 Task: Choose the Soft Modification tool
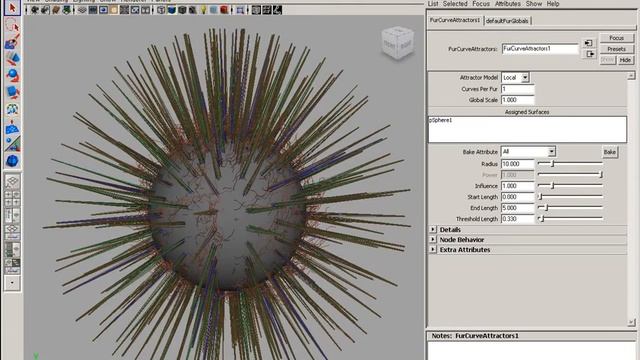tap(12, 127)
